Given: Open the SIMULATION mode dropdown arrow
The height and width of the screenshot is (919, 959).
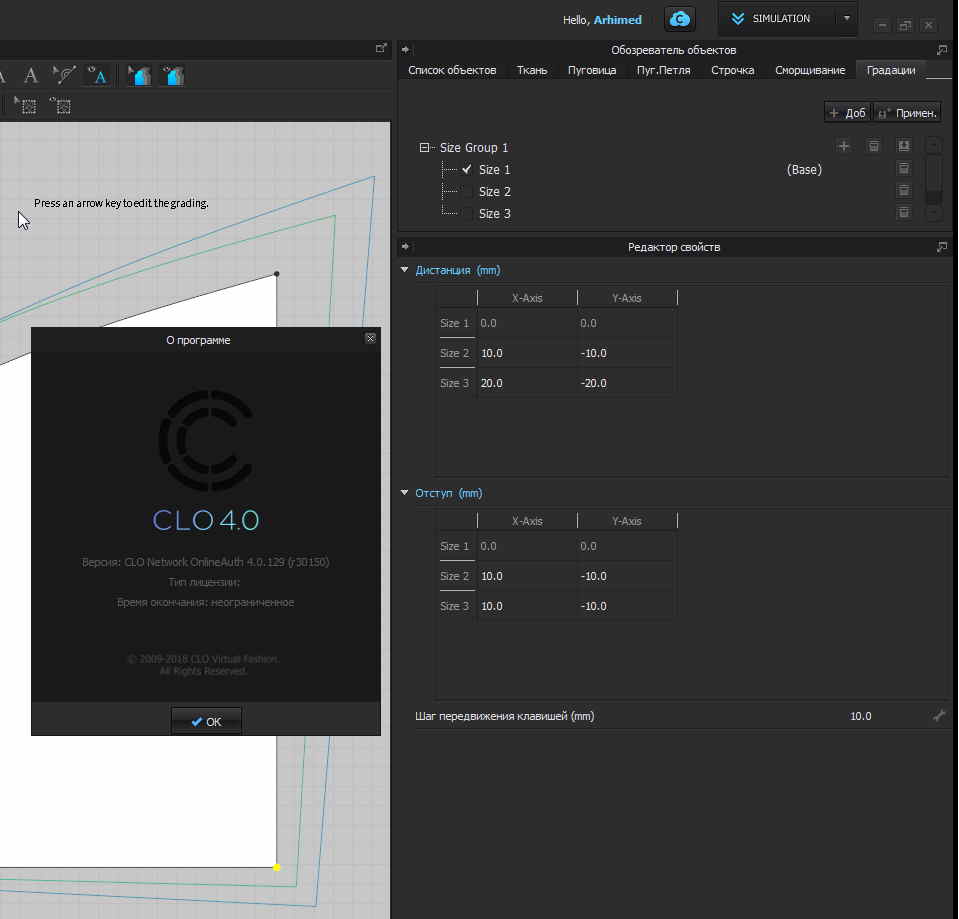Looking at the screenshot, I should [x=846, y=19].
